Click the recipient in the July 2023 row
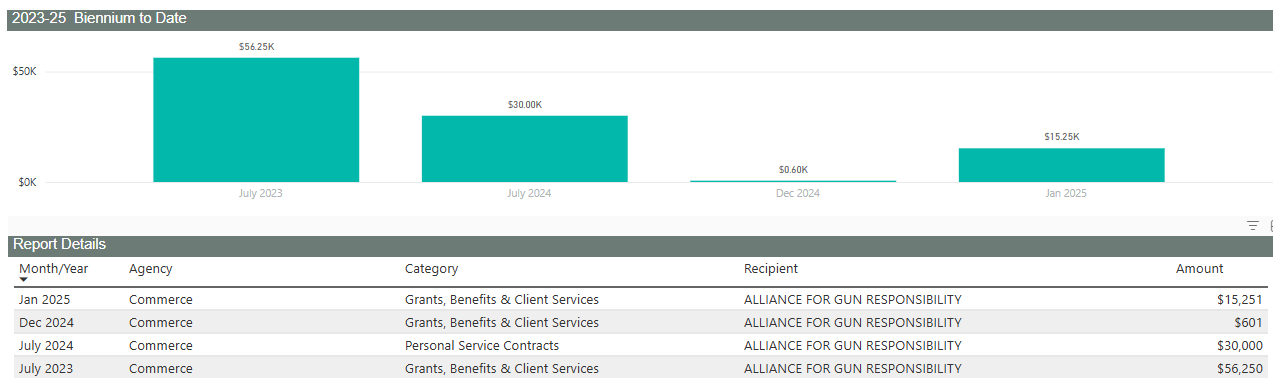This screenshot has width=1273, height=382. tap(853, 369)
